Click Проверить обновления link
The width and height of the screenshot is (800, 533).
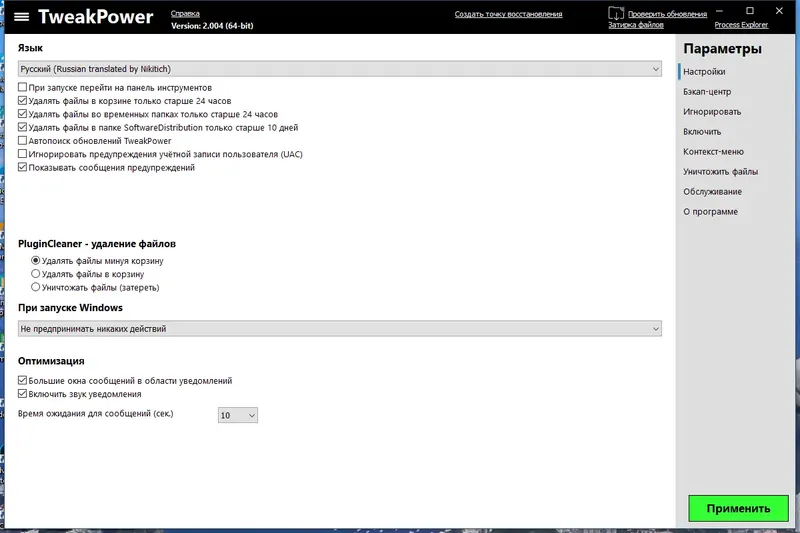click(x=667, y=14)
